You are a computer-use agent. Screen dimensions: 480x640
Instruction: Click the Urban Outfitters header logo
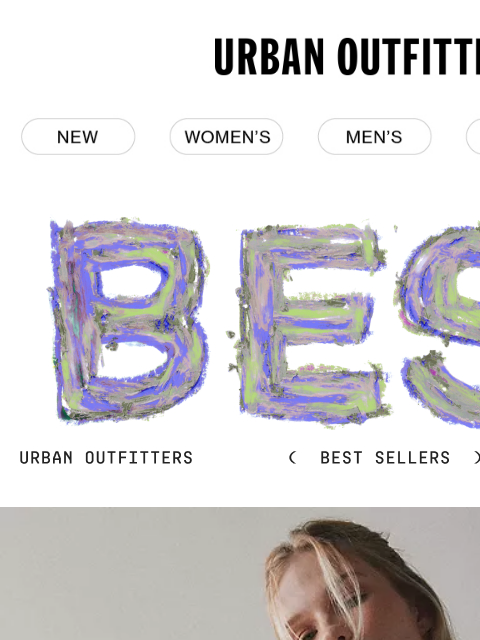pos(347,57)
